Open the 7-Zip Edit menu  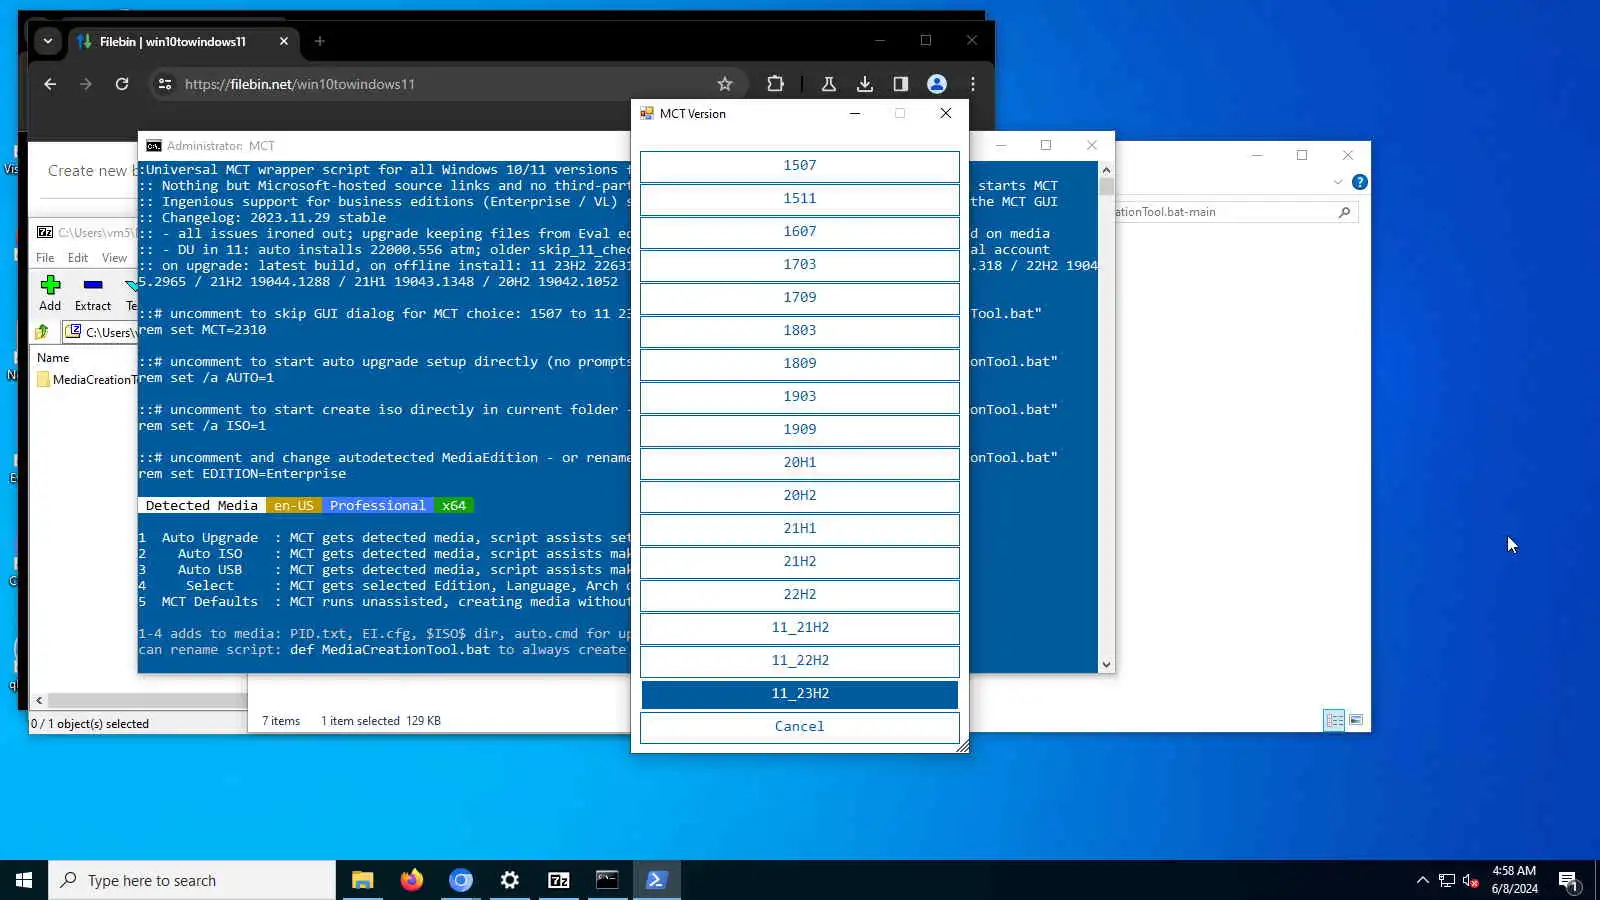78,258
